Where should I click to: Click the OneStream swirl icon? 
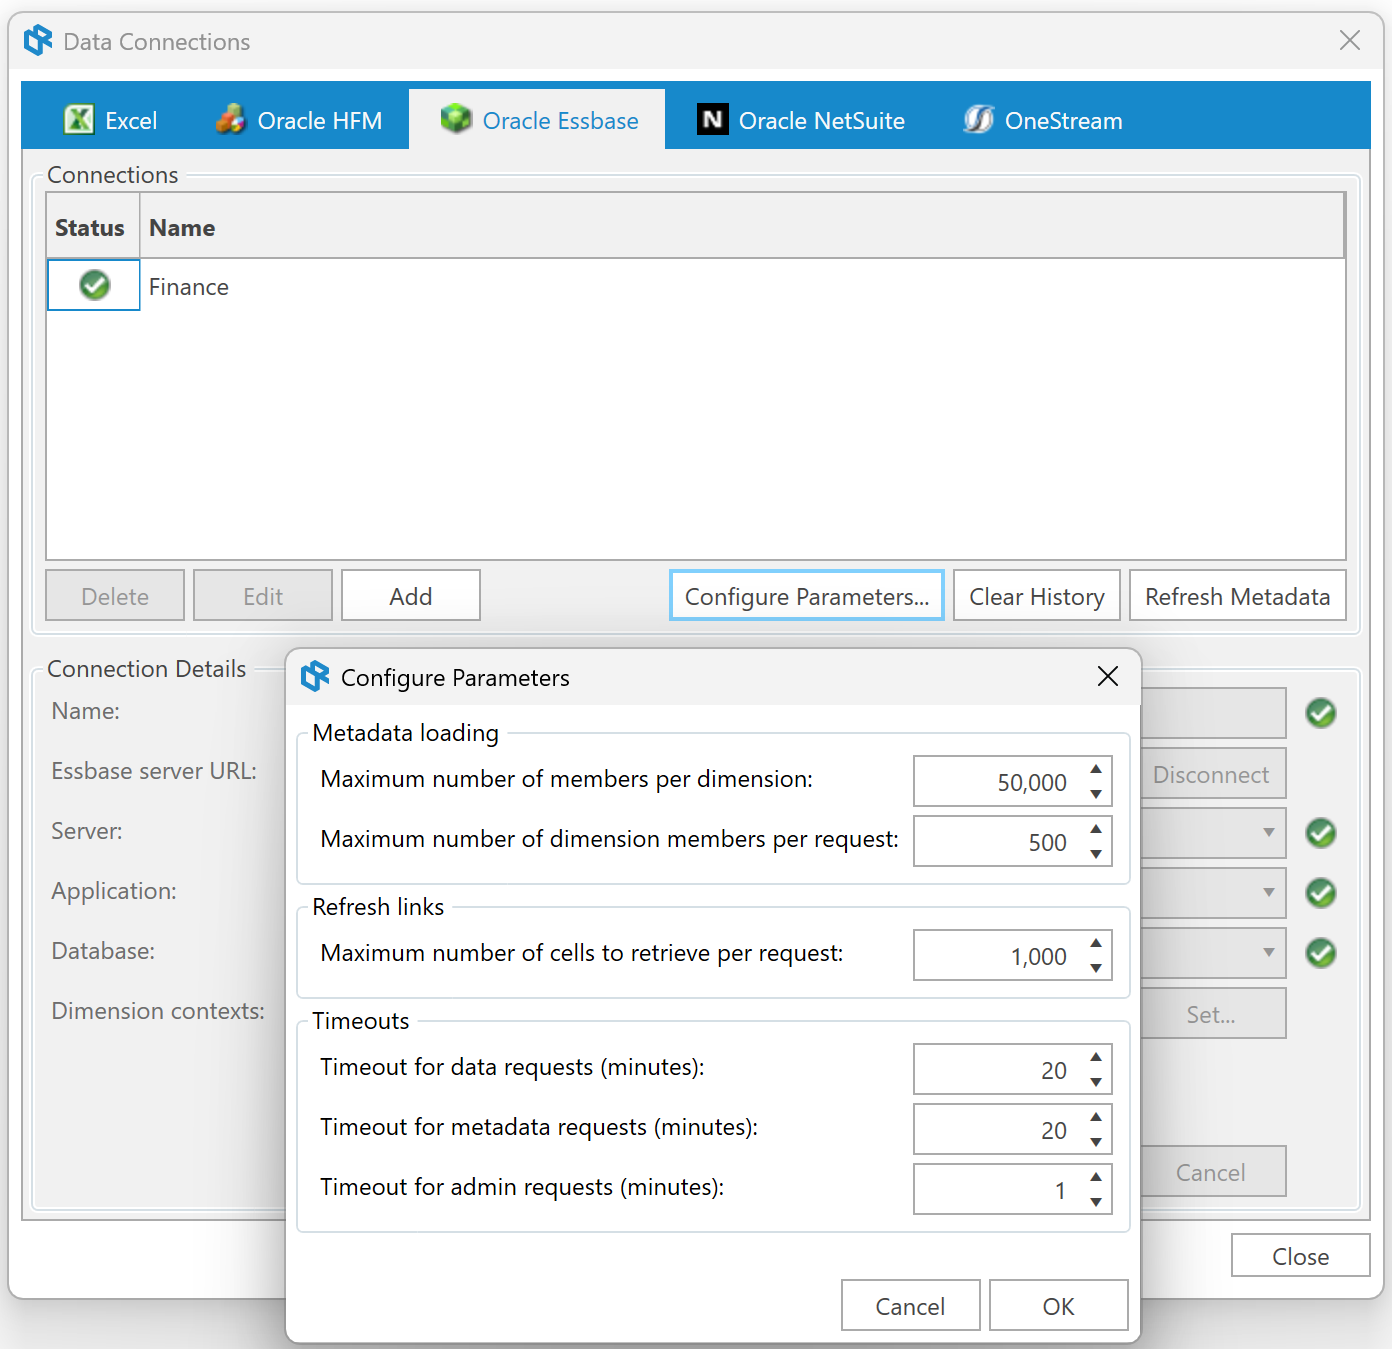(978, 119)
